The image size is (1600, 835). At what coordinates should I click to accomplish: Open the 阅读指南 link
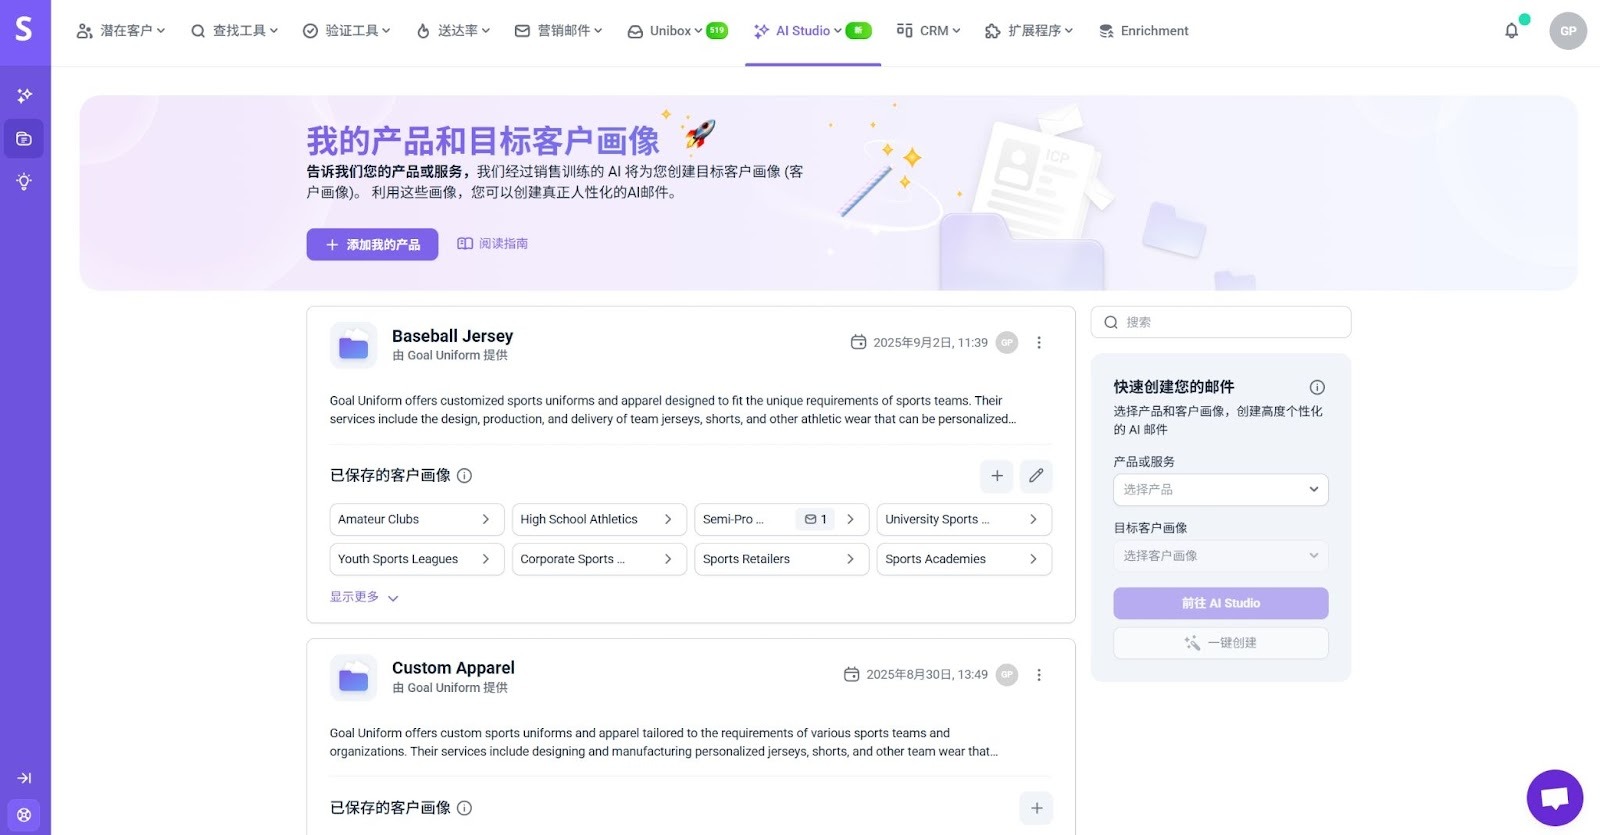tap(493, 244)
